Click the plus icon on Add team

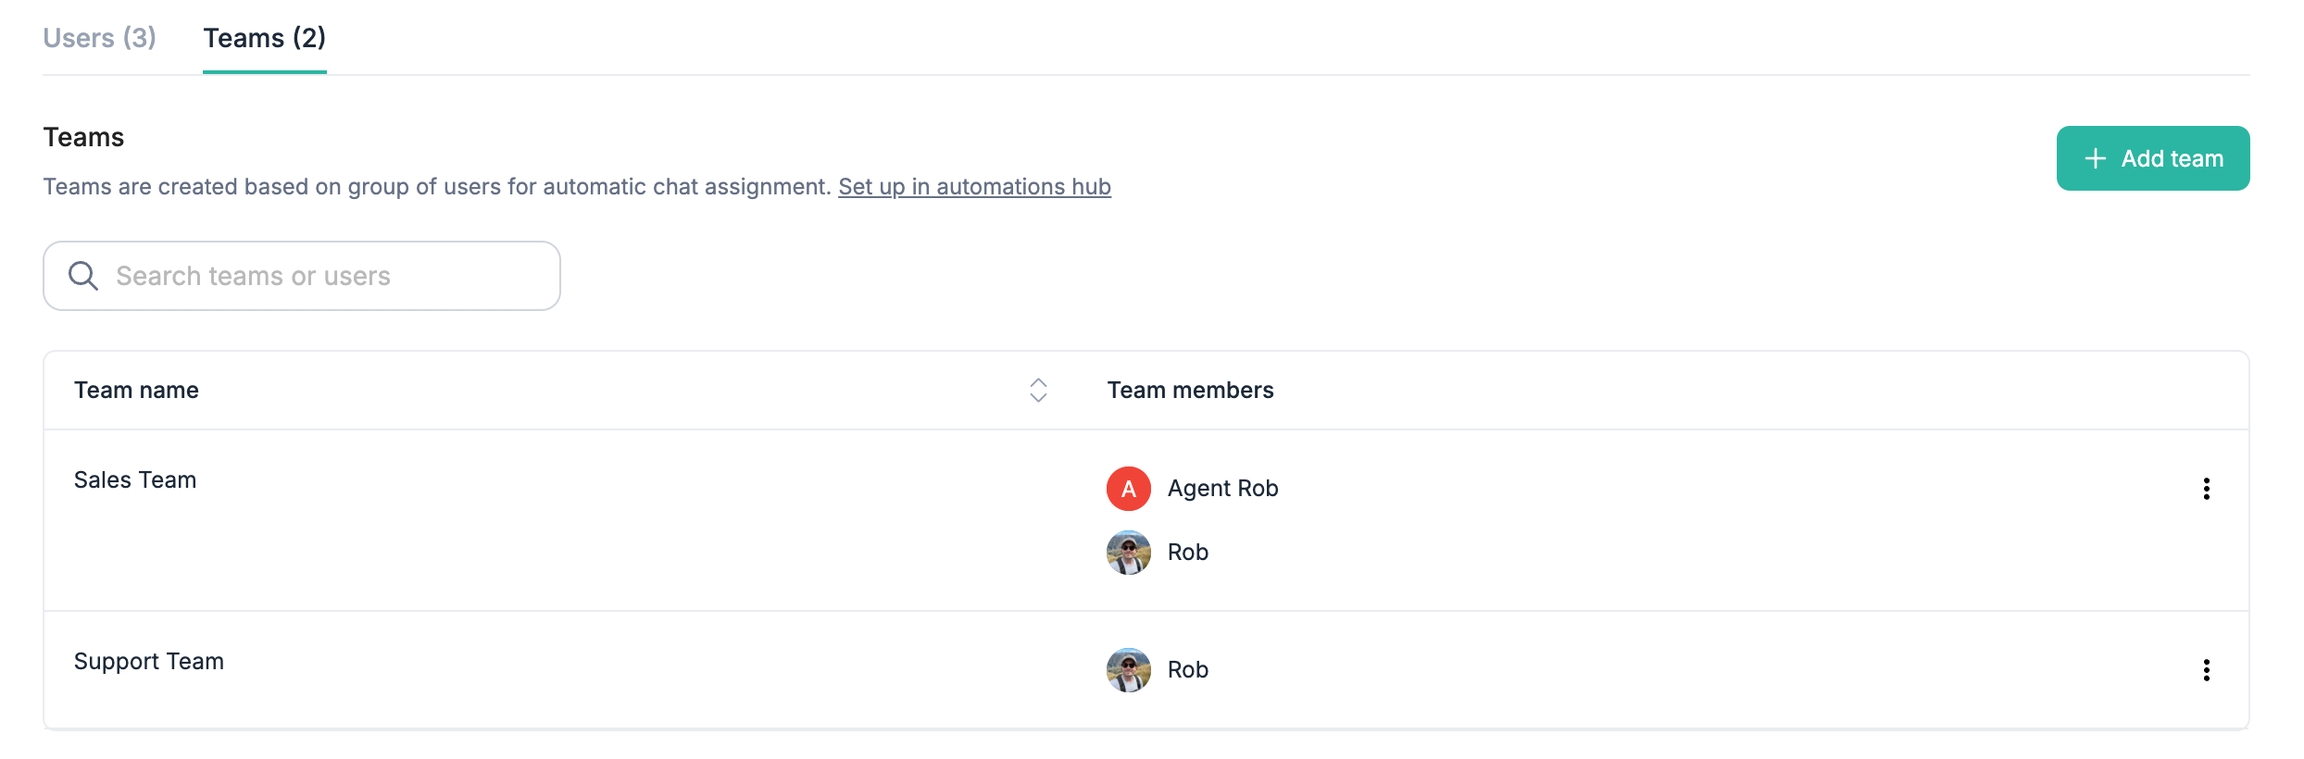click(x=2095, y=158)
